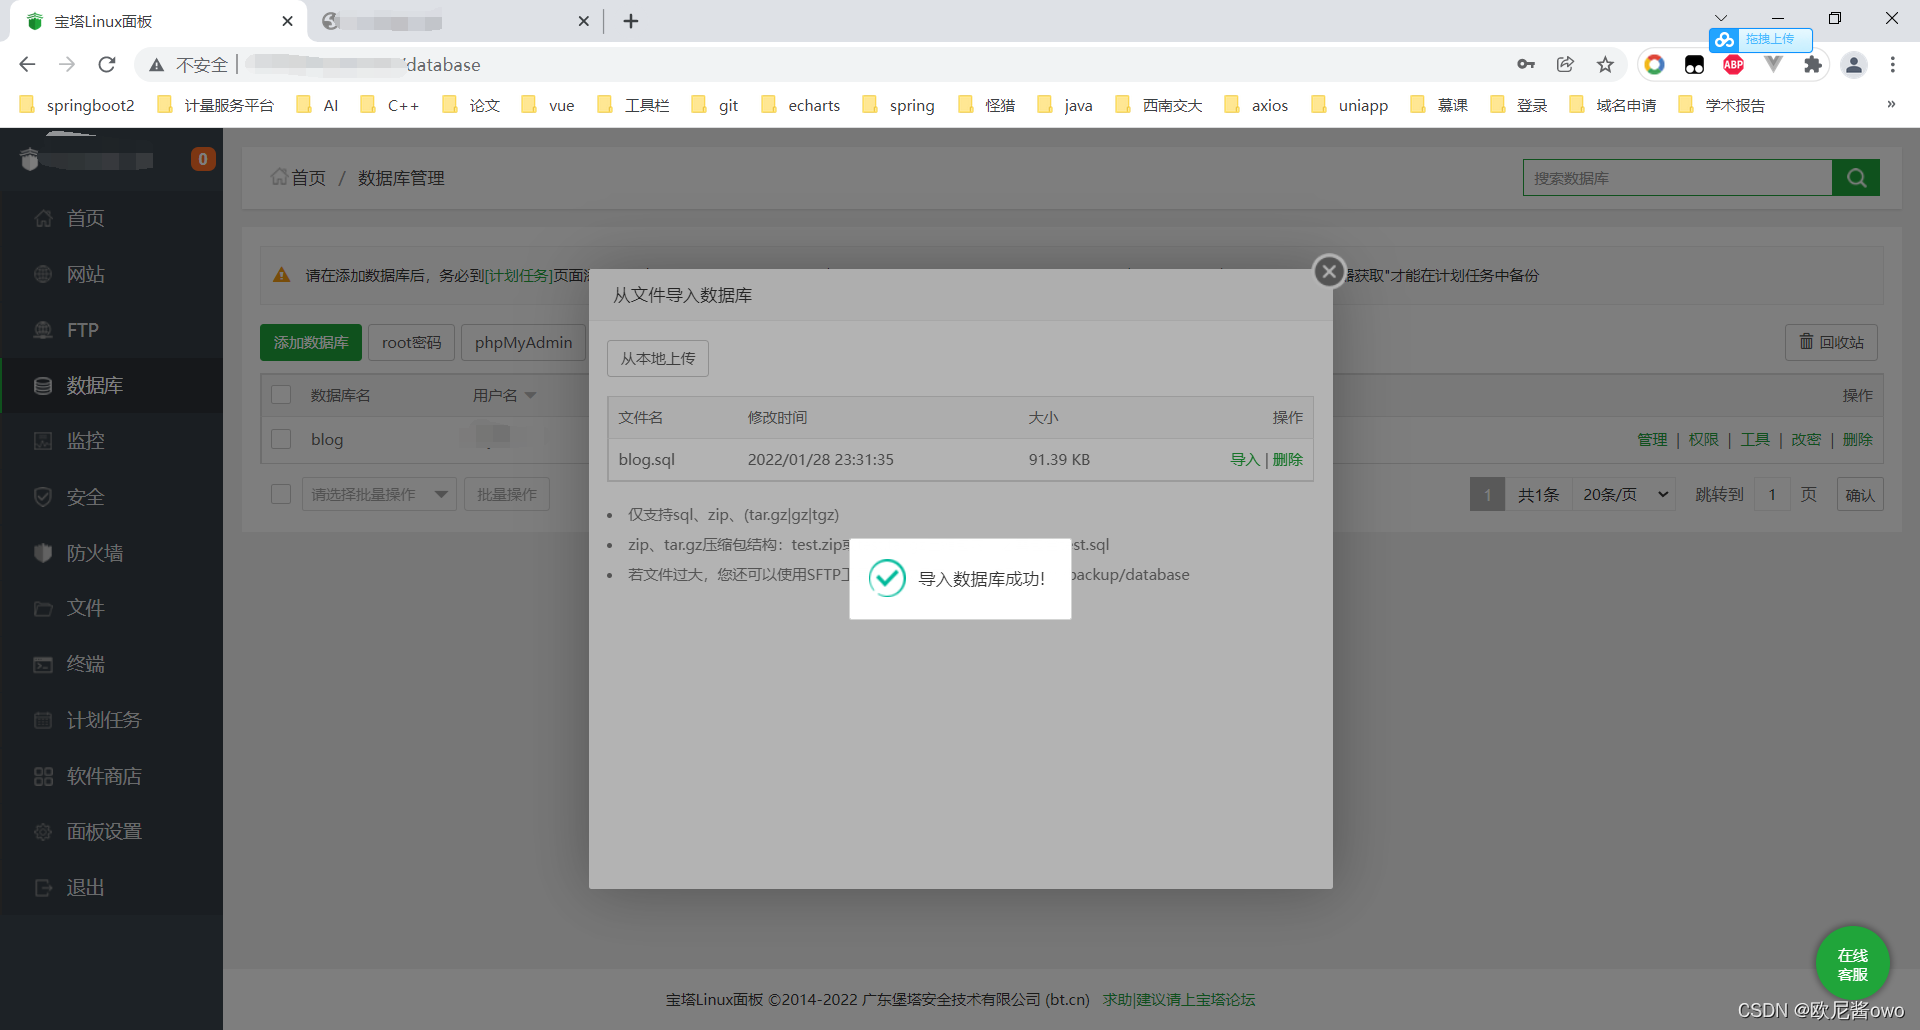Click the 批量操作 button

click(x=507, y=494)
